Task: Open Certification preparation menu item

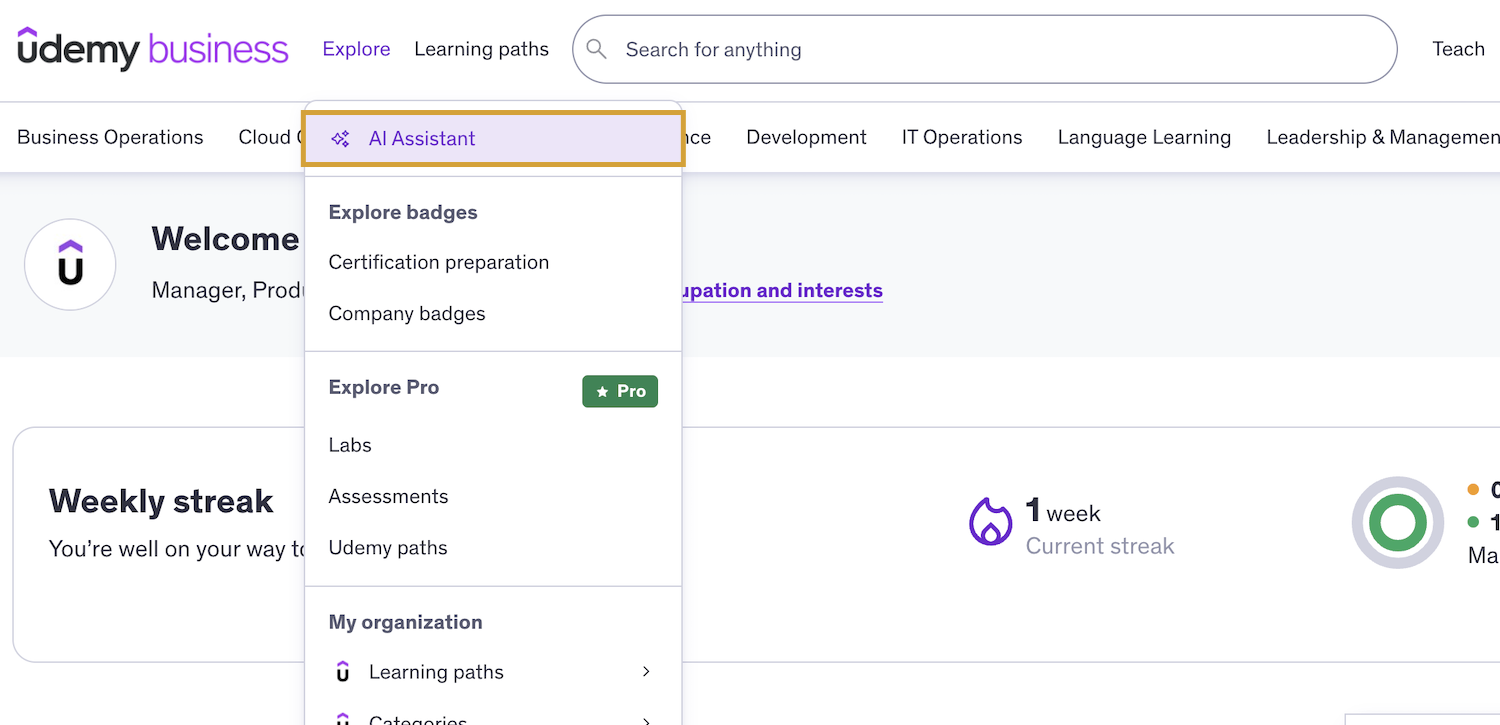Action: (x=439, y=262)
